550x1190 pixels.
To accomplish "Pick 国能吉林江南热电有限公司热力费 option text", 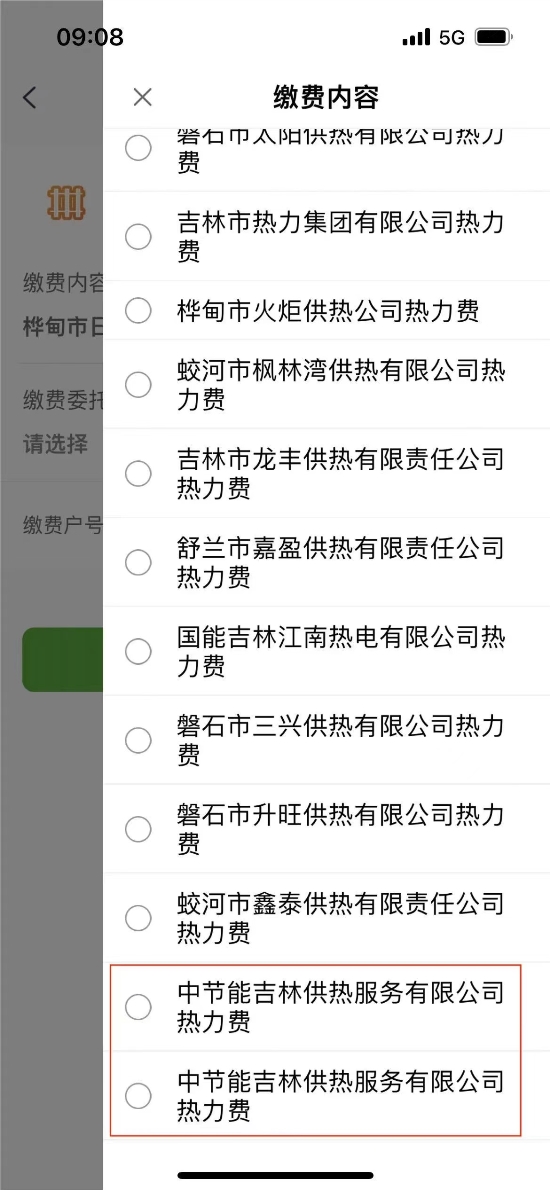I will [x=341, y=651].
